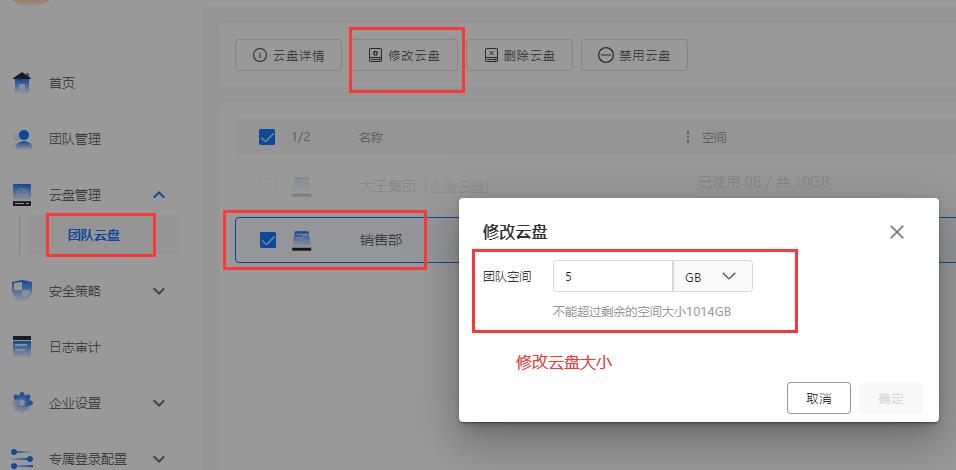
Task: Click the 1/2 selection count text
Action: (x=301, y=137)
